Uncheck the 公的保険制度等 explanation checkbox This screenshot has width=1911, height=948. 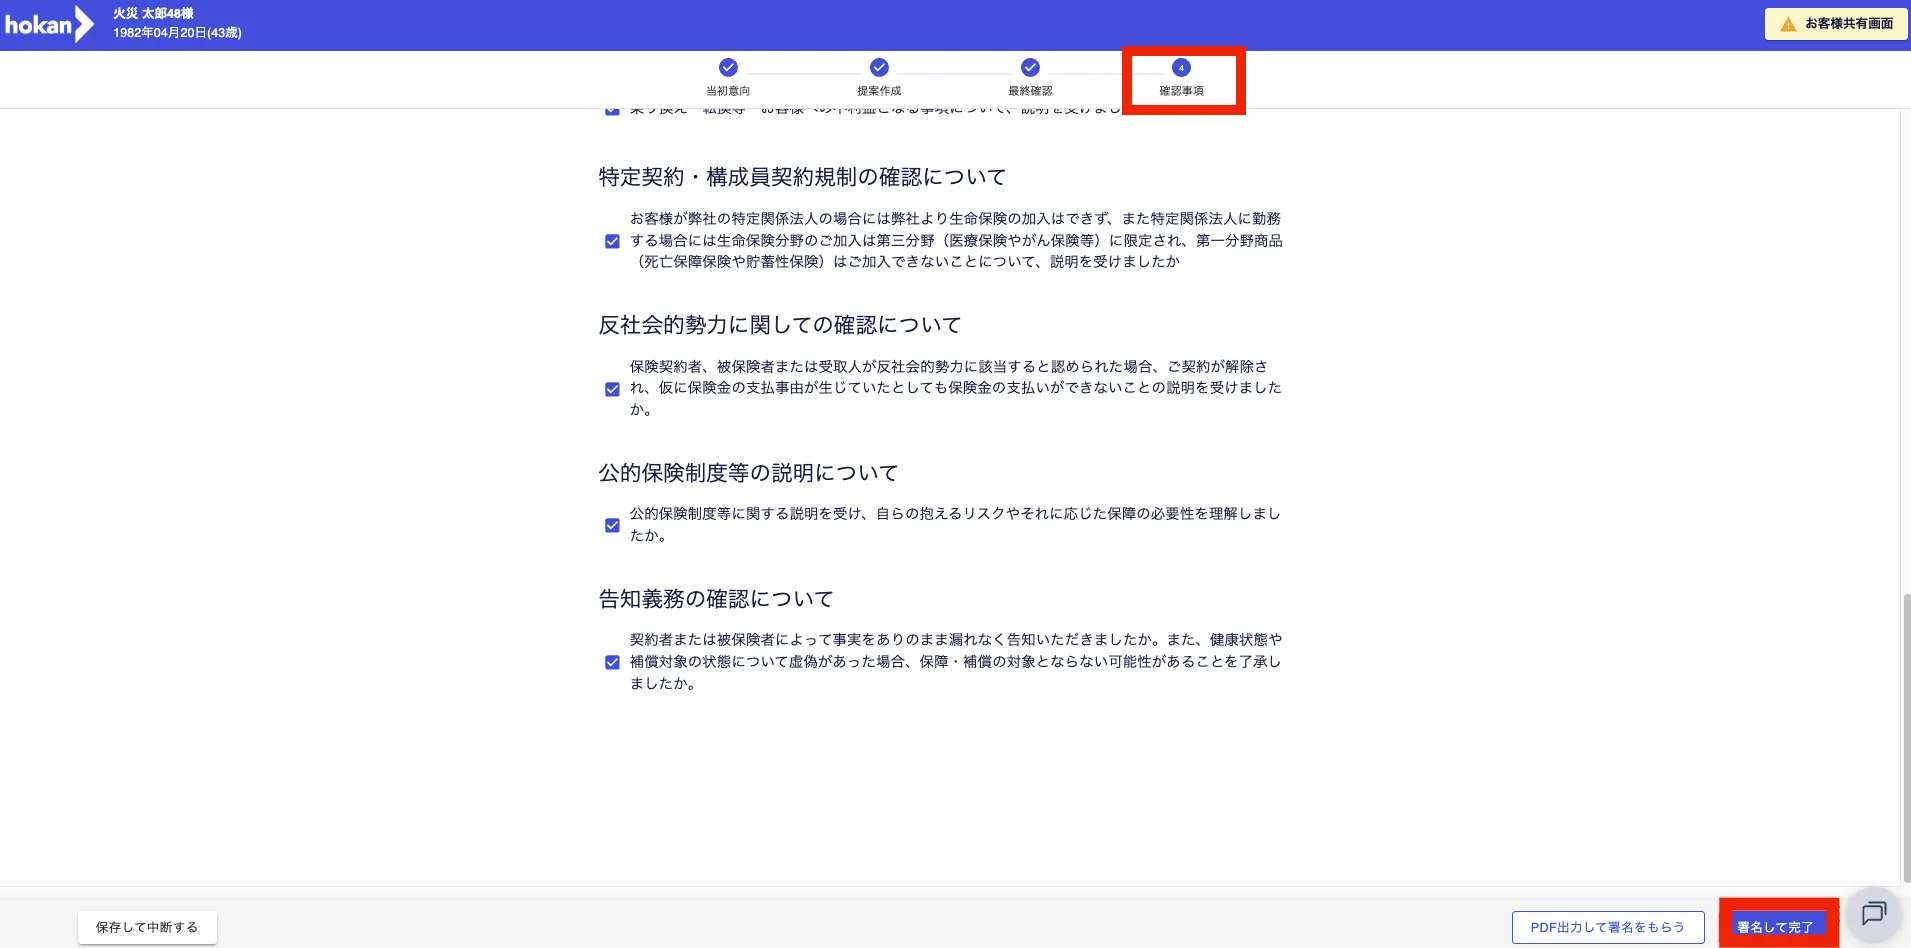click(612, 525)
